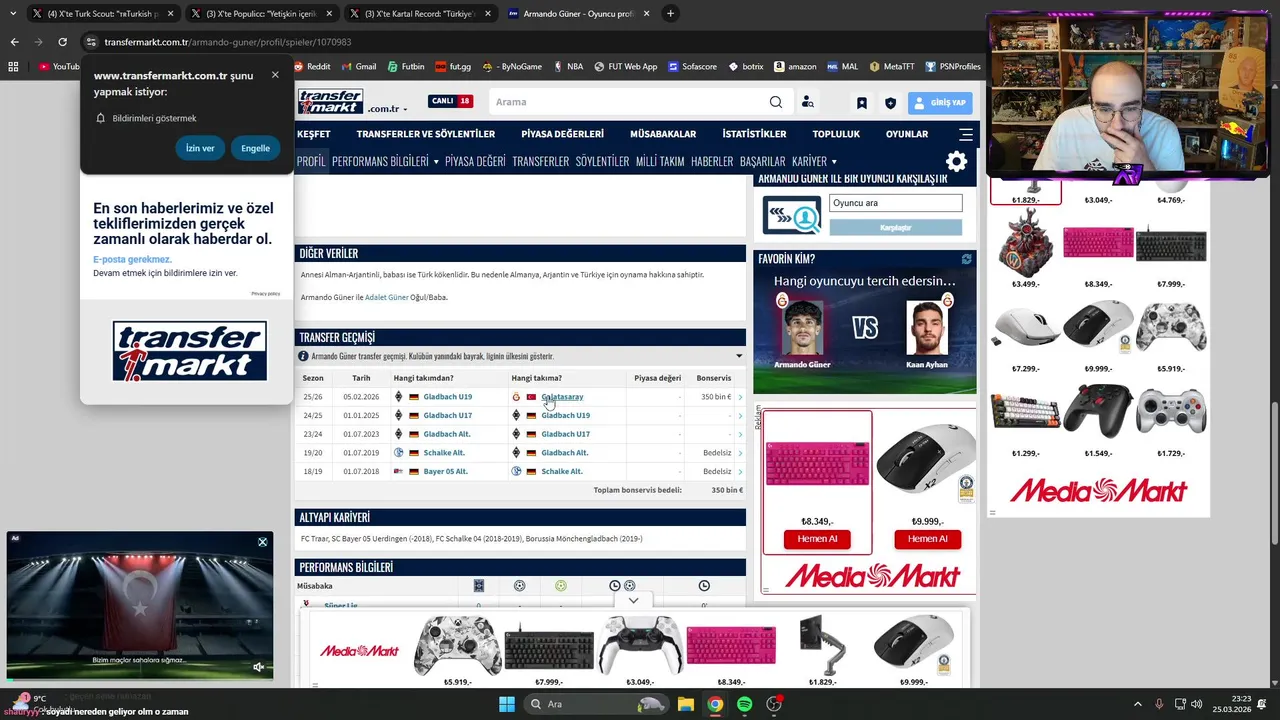Viewport: 1280px width, 720px height.
Task: Open File Explorer from taskbar
Action: (686, 704)
